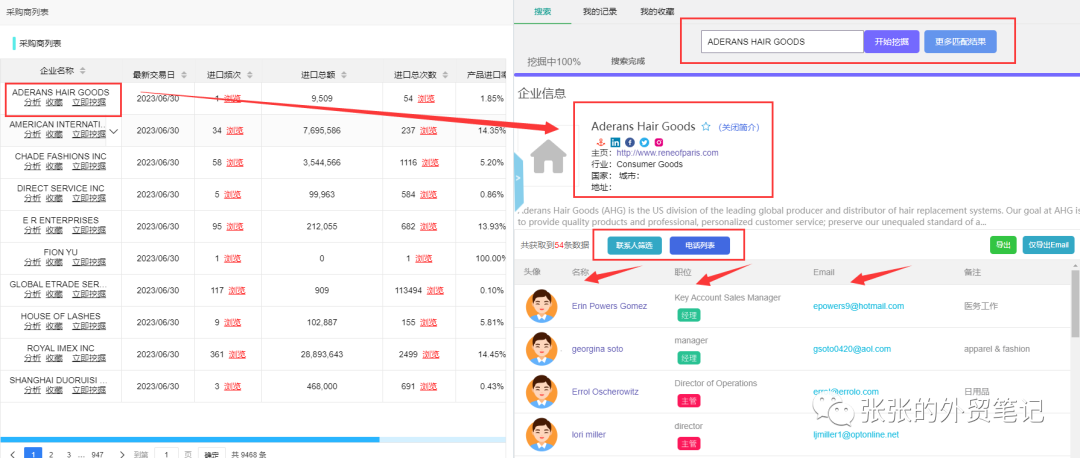This screenshot has height=458, width=1080.
Task: Click the 电话列表 button
Action: [x=699, y=245]
